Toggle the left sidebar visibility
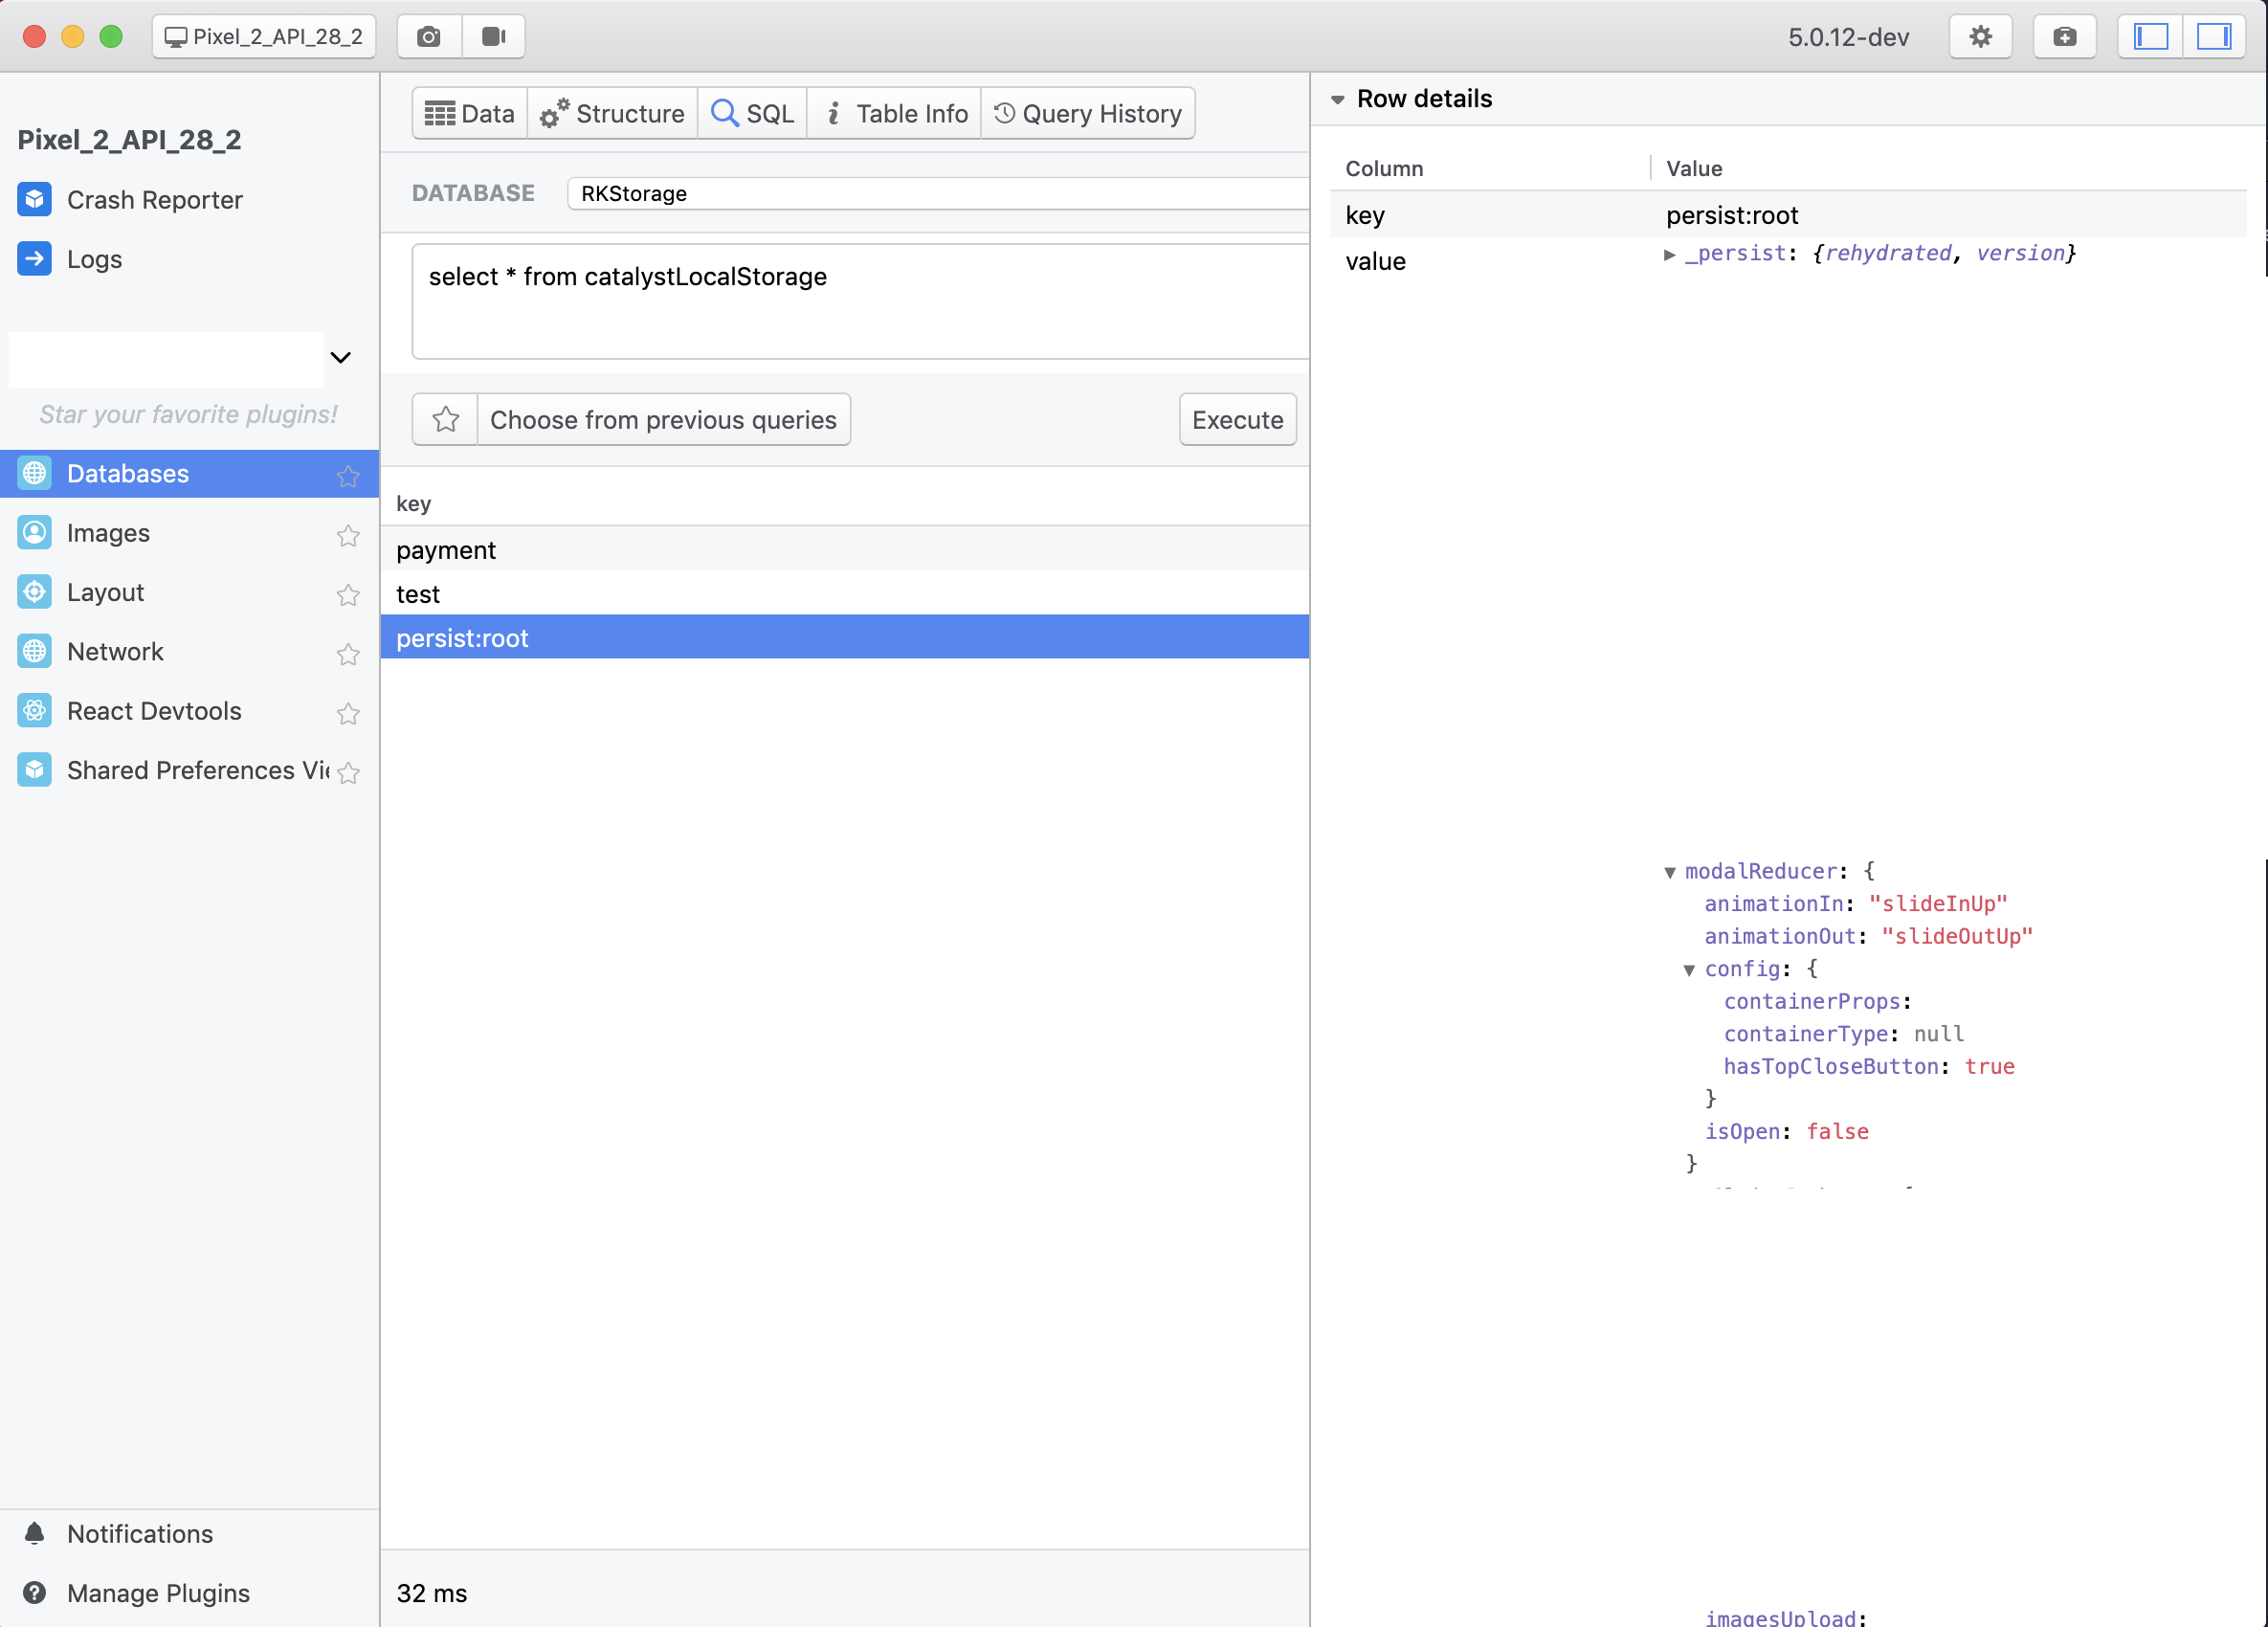Screen dimensions: 2268x1627 (x=2150, y=37)
